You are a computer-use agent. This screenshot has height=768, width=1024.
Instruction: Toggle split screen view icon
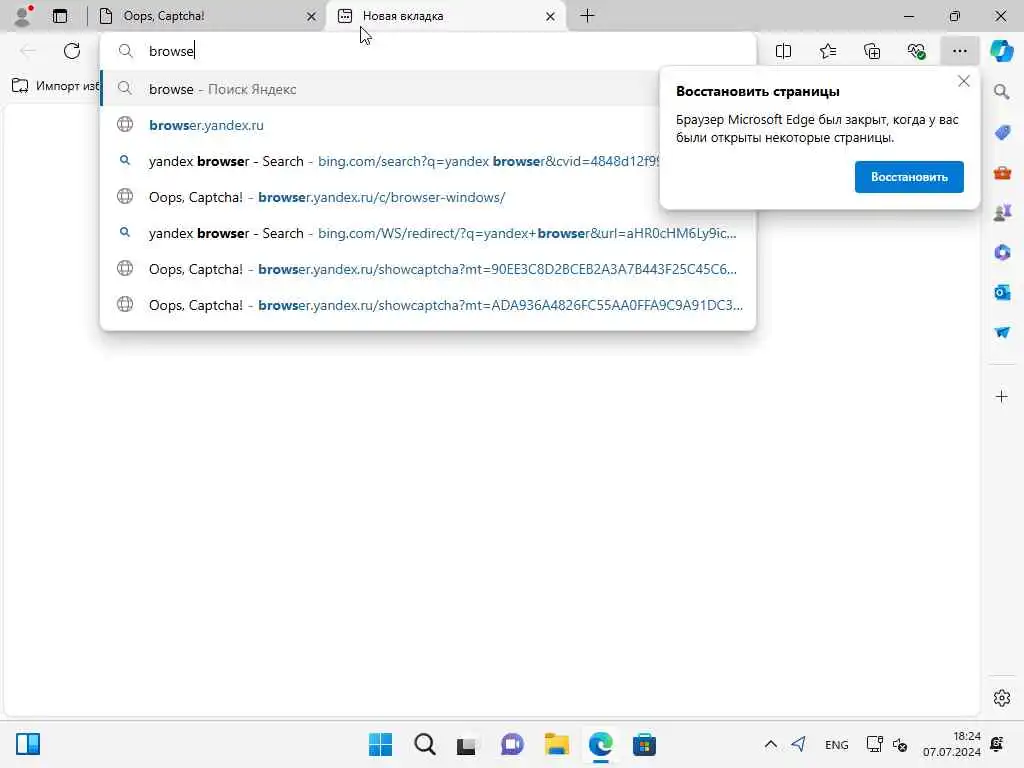coord(783,51)
